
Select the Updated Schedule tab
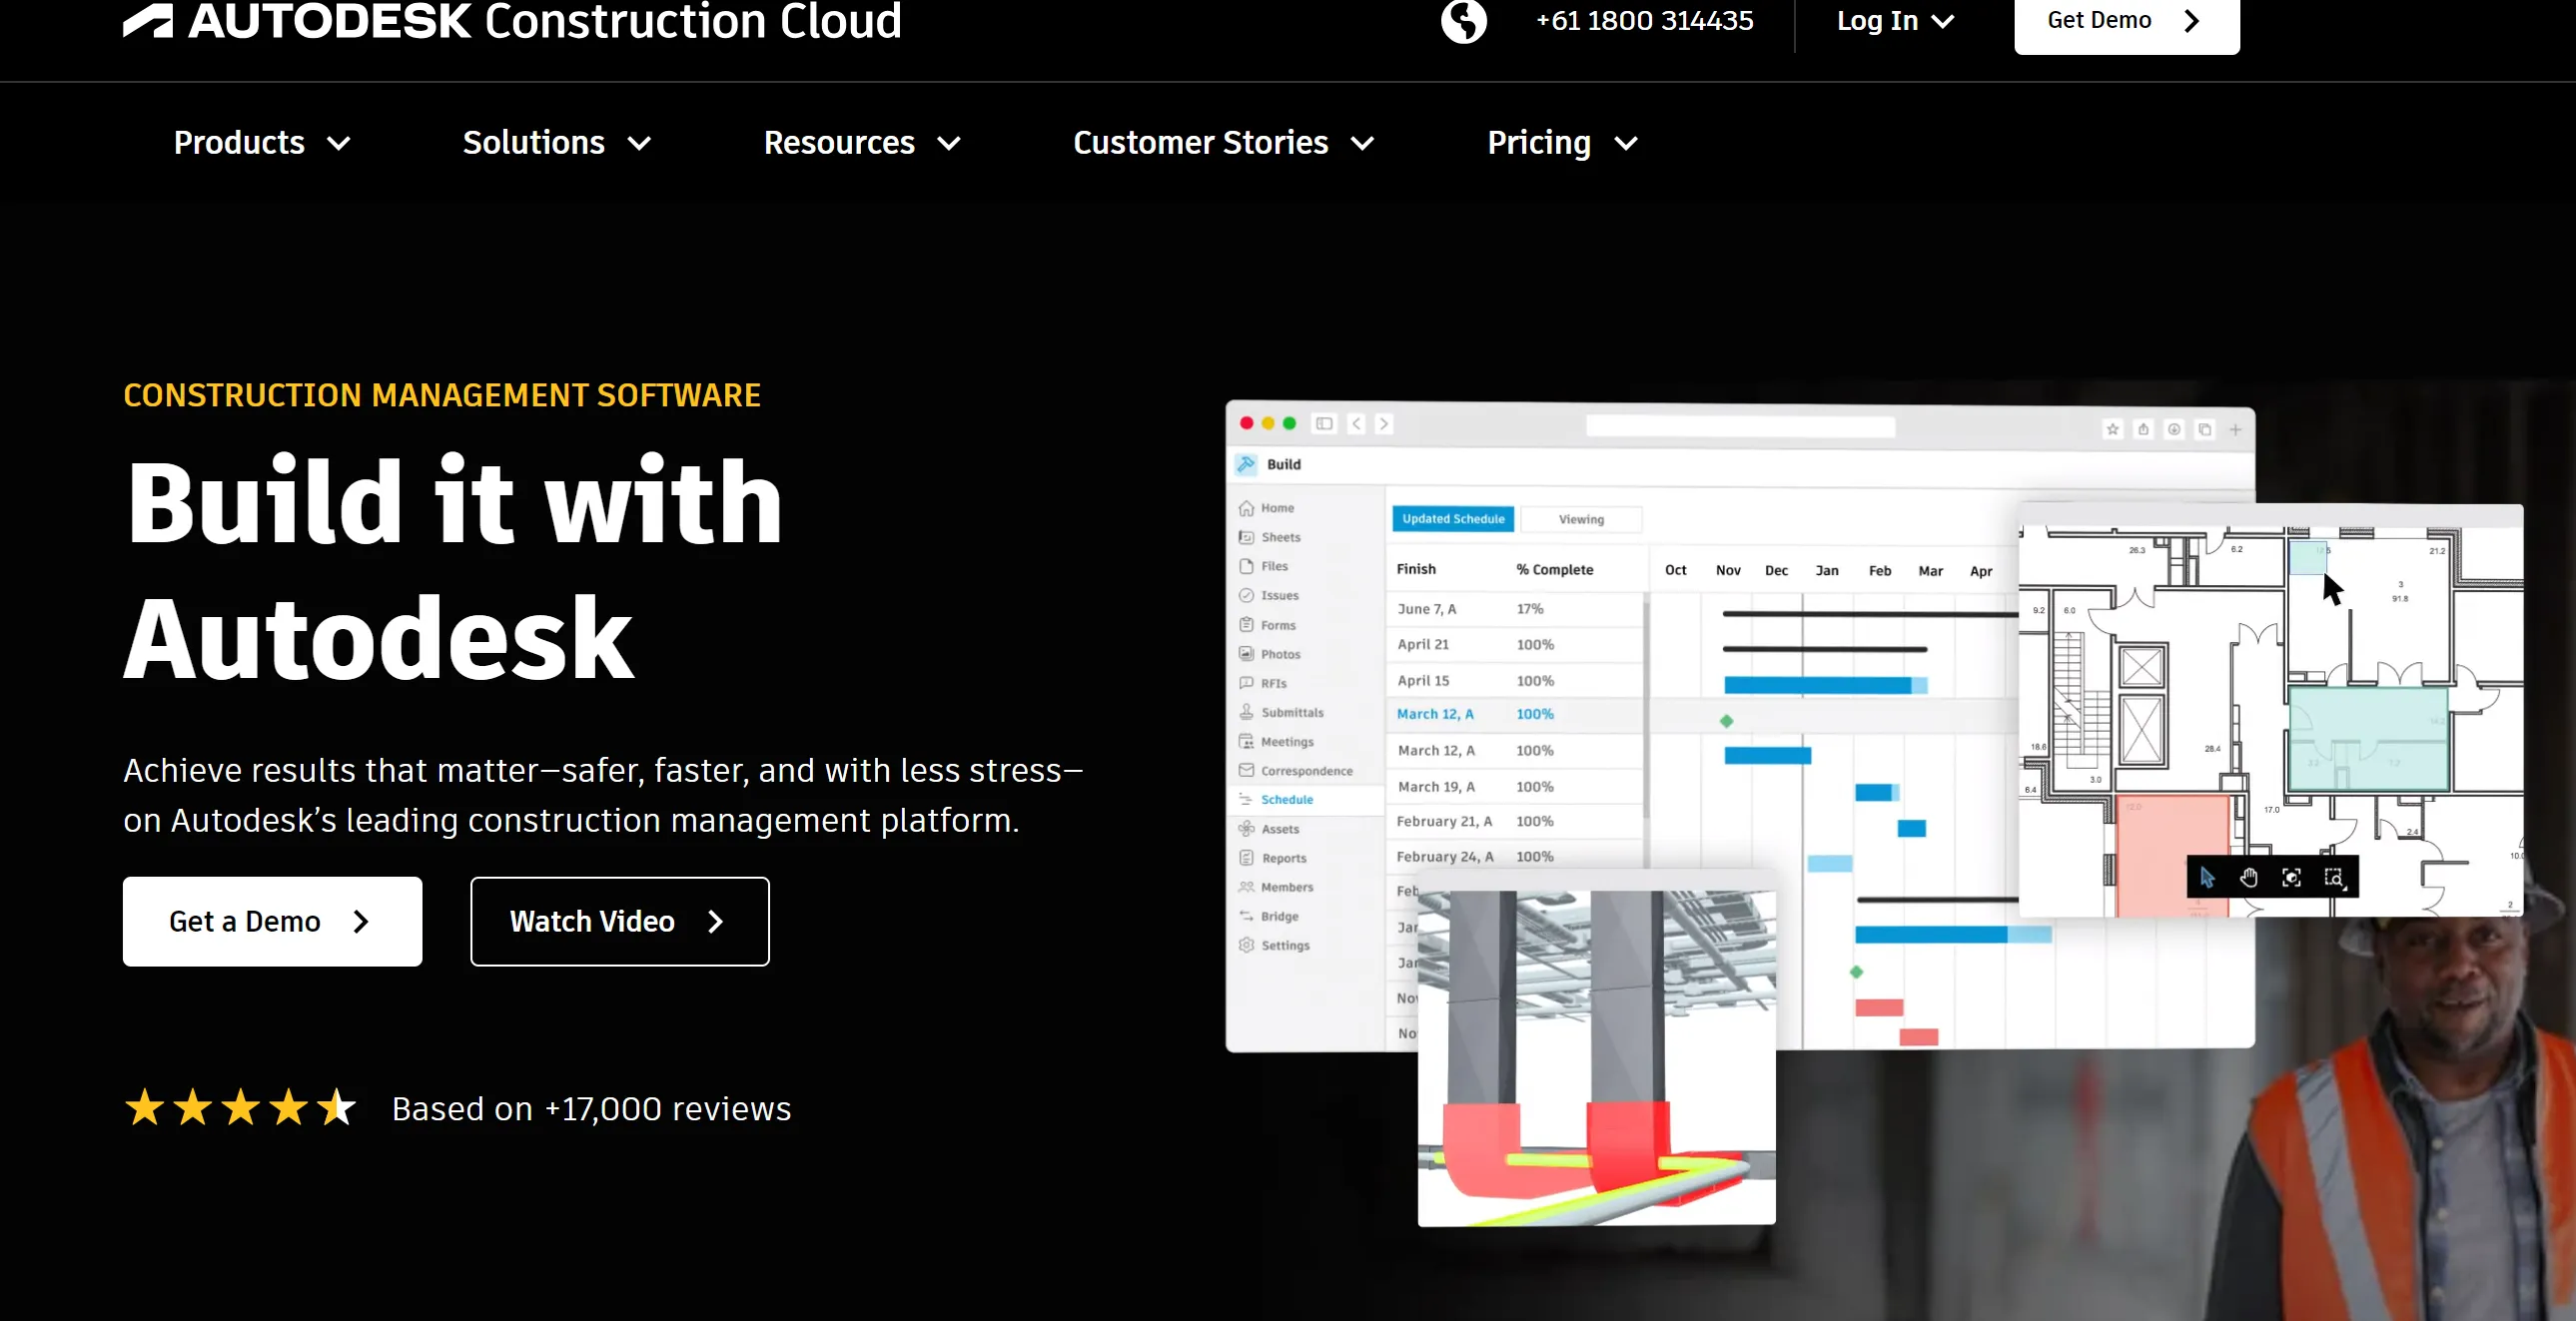pos(1453,519)
